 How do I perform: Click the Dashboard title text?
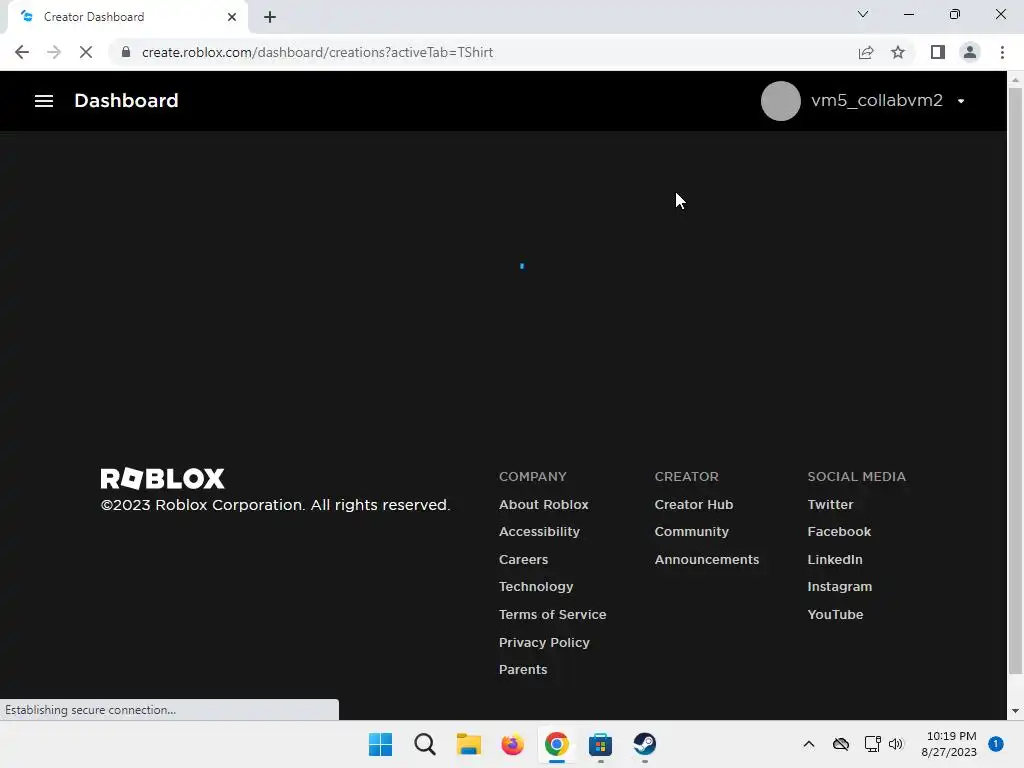click(x=126, y=101)
